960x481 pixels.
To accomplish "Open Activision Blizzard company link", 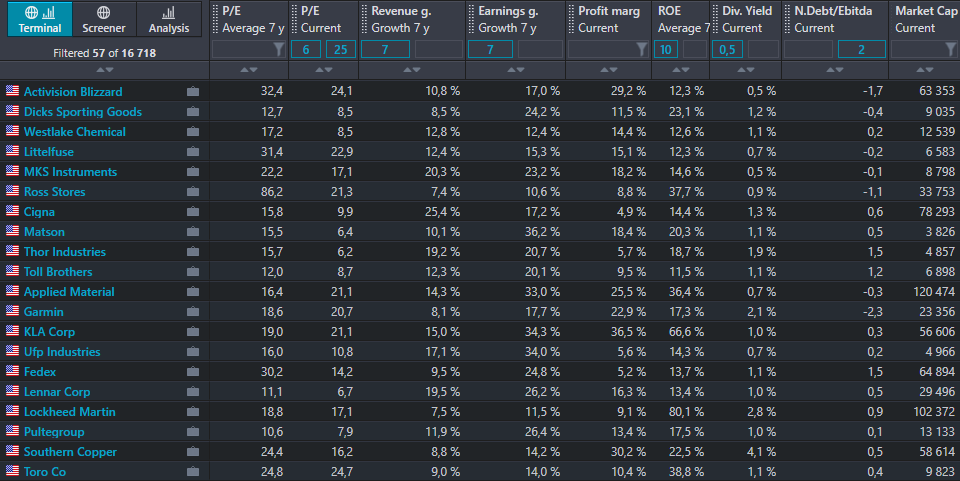I will [x=73, y=92].
